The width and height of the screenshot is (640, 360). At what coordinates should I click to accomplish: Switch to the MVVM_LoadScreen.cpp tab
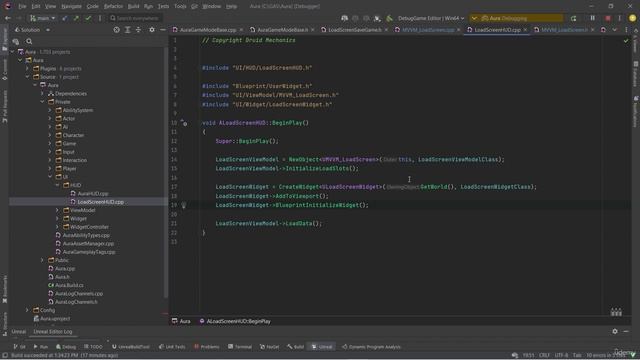tap(428, 30)
